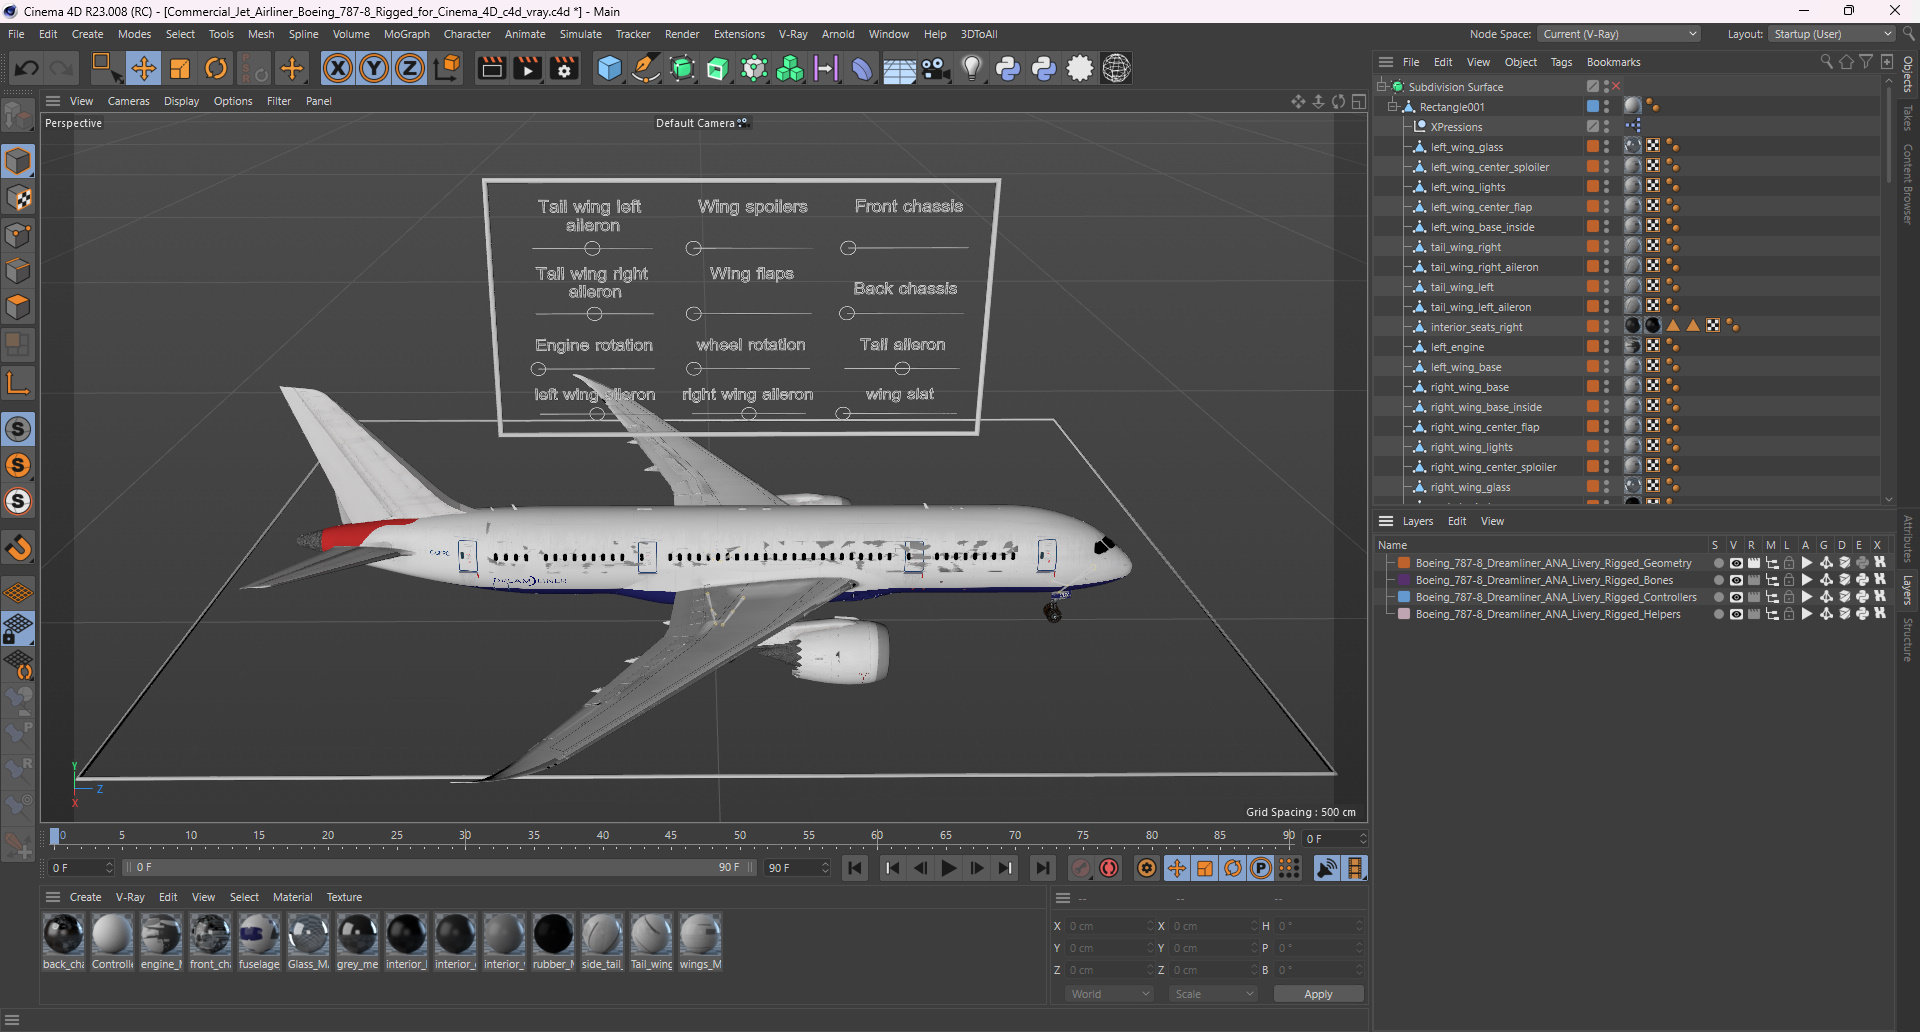The height and width of the screenshot is (1032, 1920).
Task: Open the Character menu
Action: coord(467,34)
